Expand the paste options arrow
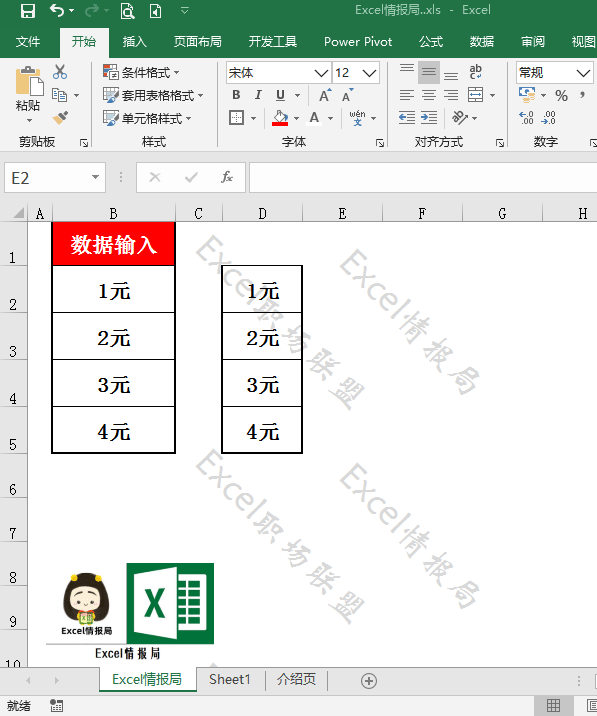This screenshot has width=597, height=716. pos(29,121)
